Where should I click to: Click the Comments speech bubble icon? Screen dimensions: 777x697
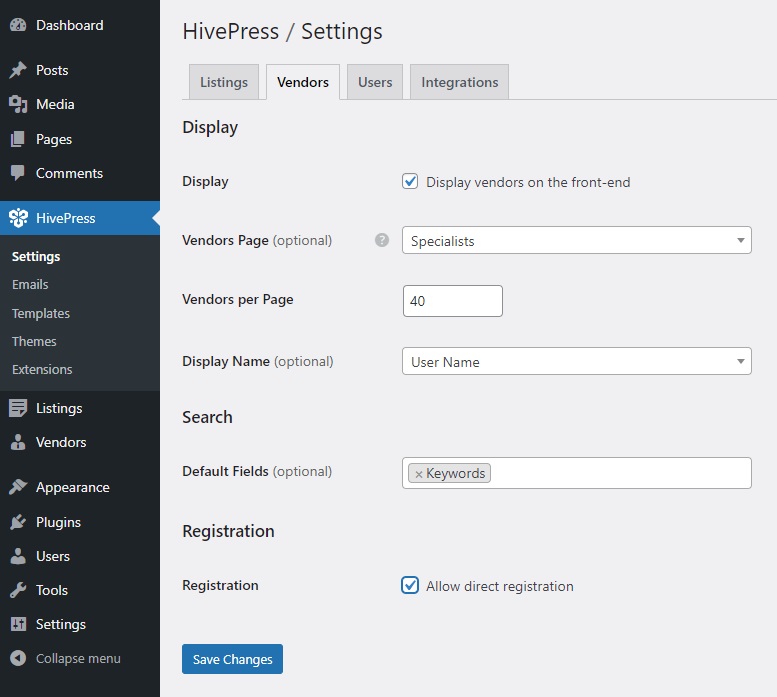18,173
